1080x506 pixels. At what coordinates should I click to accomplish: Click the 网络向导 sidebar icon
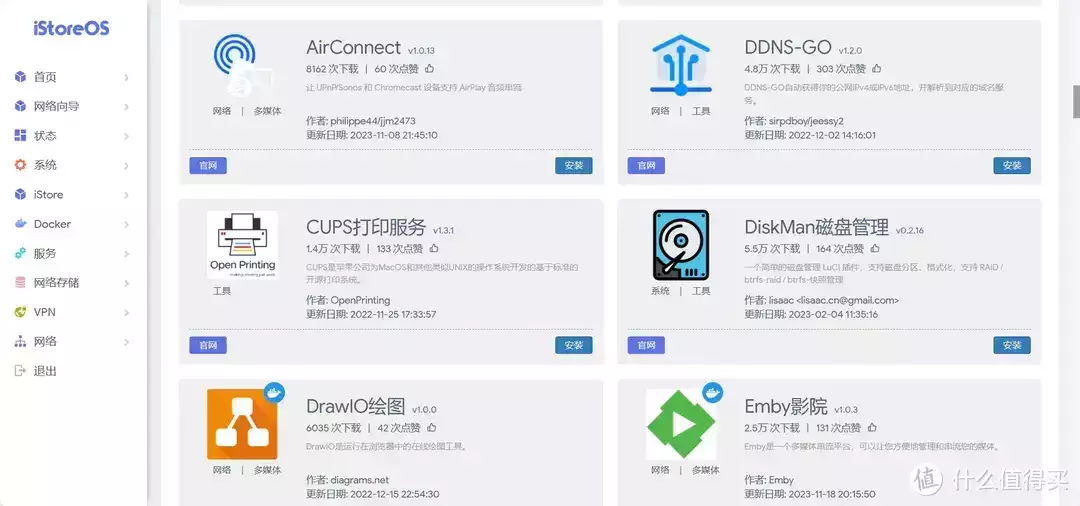(x=20, y=107)
